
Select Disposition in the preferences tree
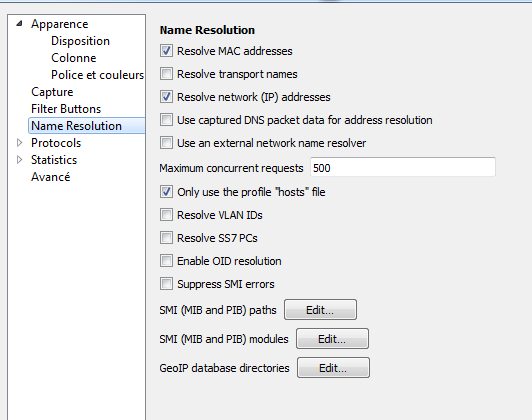(x=80, y=41)
